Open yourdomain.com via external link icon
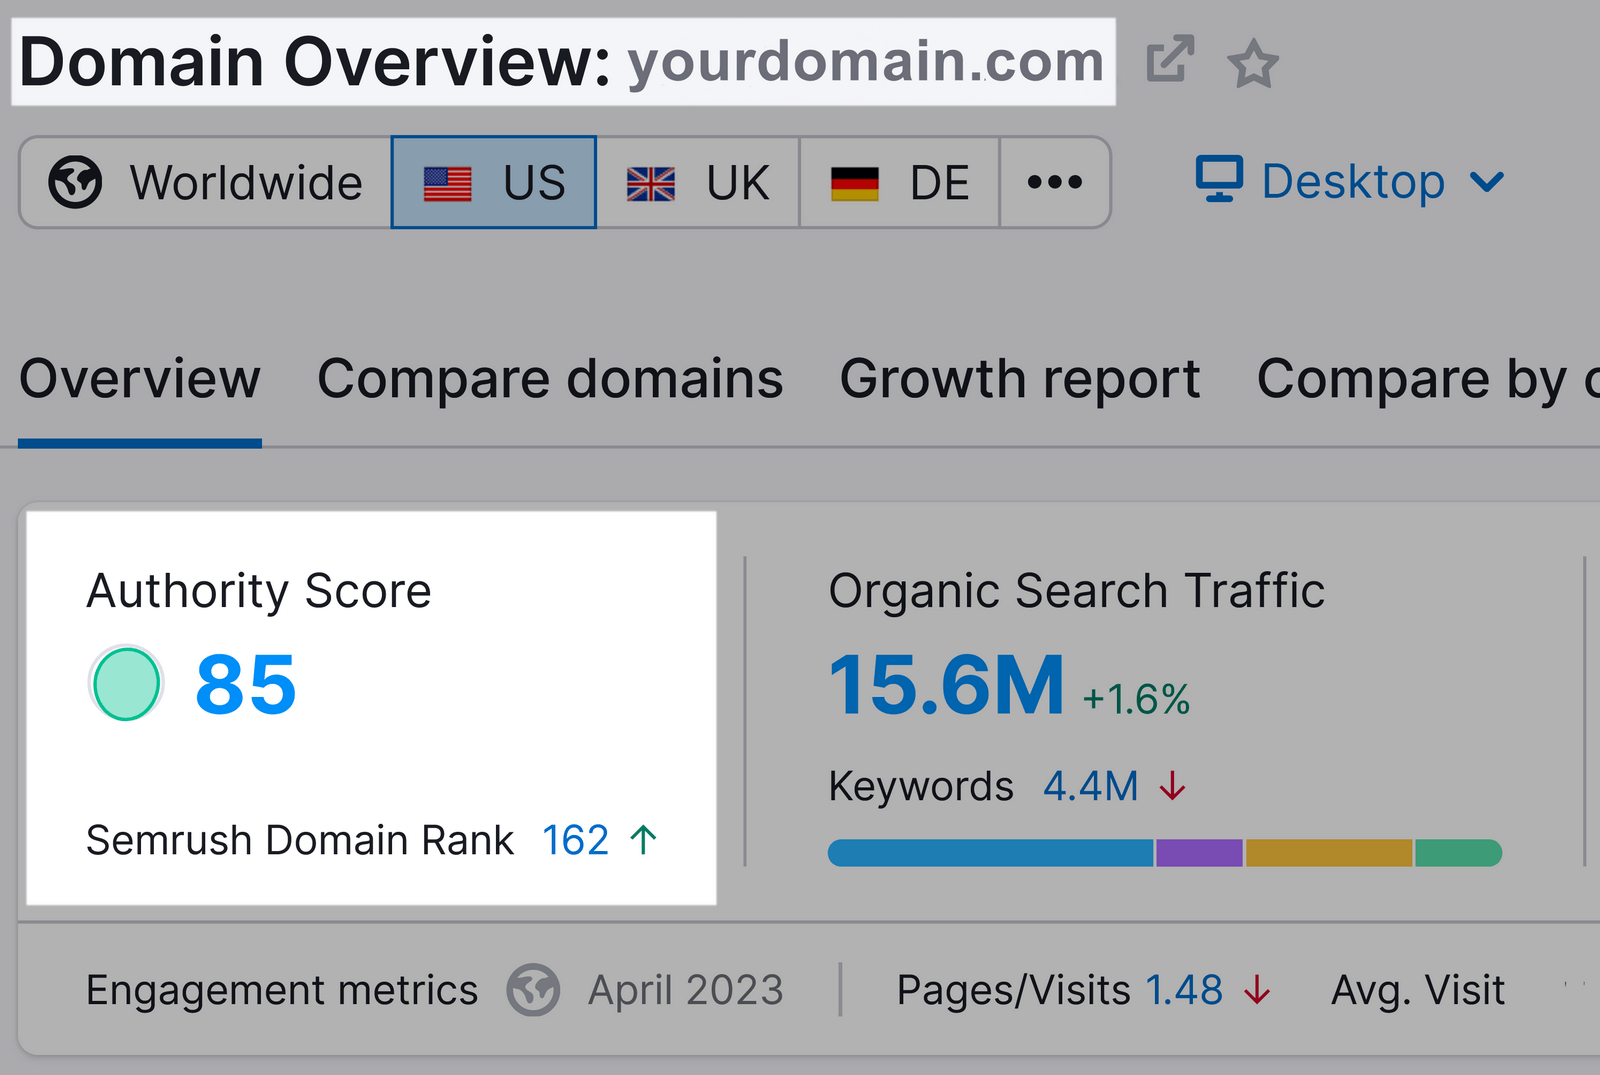 (x=1171, y=60)
